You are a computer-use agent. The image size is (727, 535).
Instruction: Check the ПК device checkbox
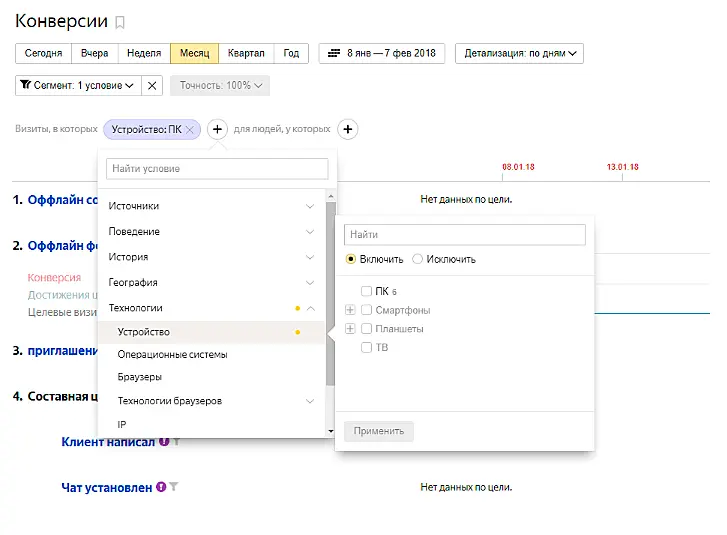367,291
